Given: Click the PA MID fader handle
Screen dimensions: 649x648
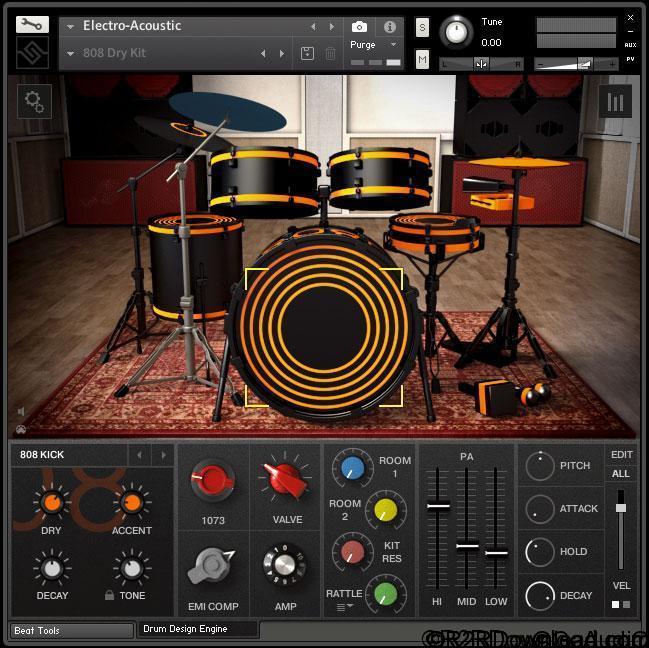Looking at the screenshot, I should click(467, 546).
